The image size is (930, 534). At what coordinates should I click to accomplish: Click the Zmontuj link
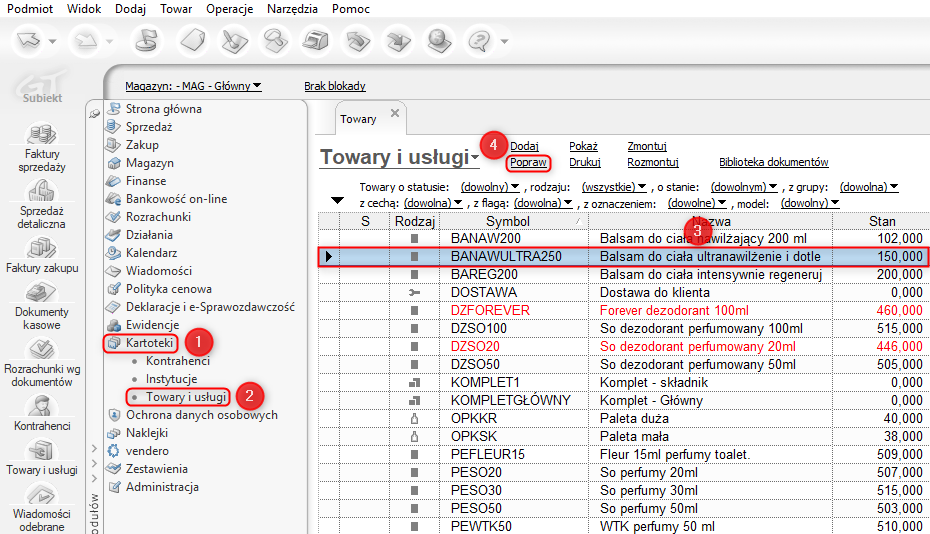click(x=647, y=146)
